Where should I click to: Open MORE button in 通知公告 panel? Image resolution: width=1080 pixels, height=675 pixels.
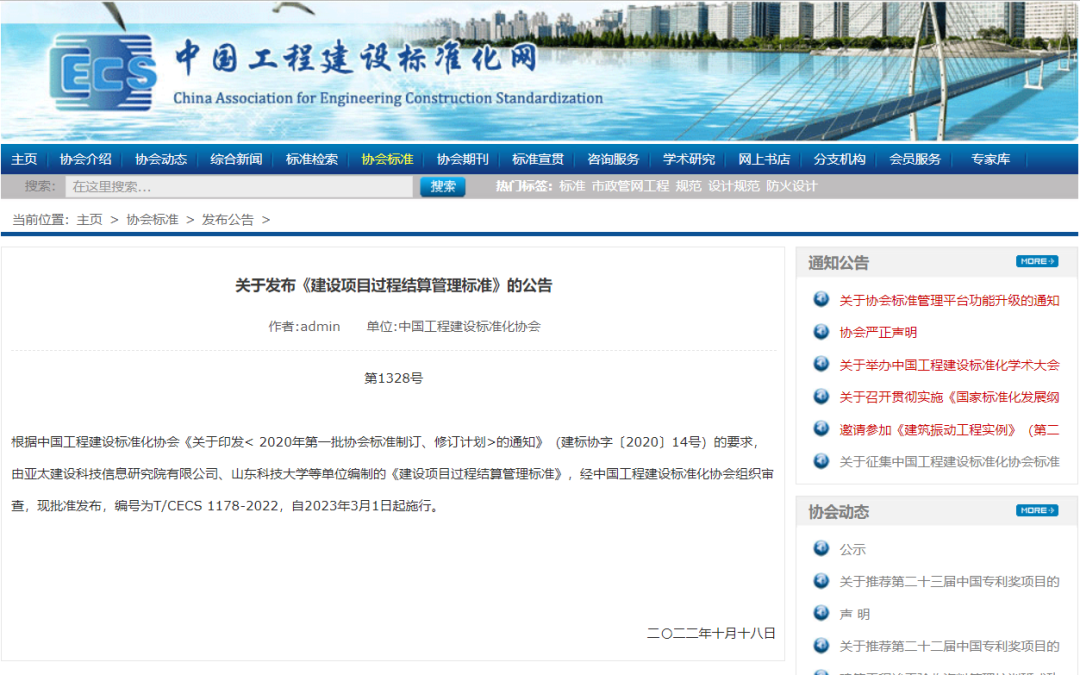click(1036, 262)
